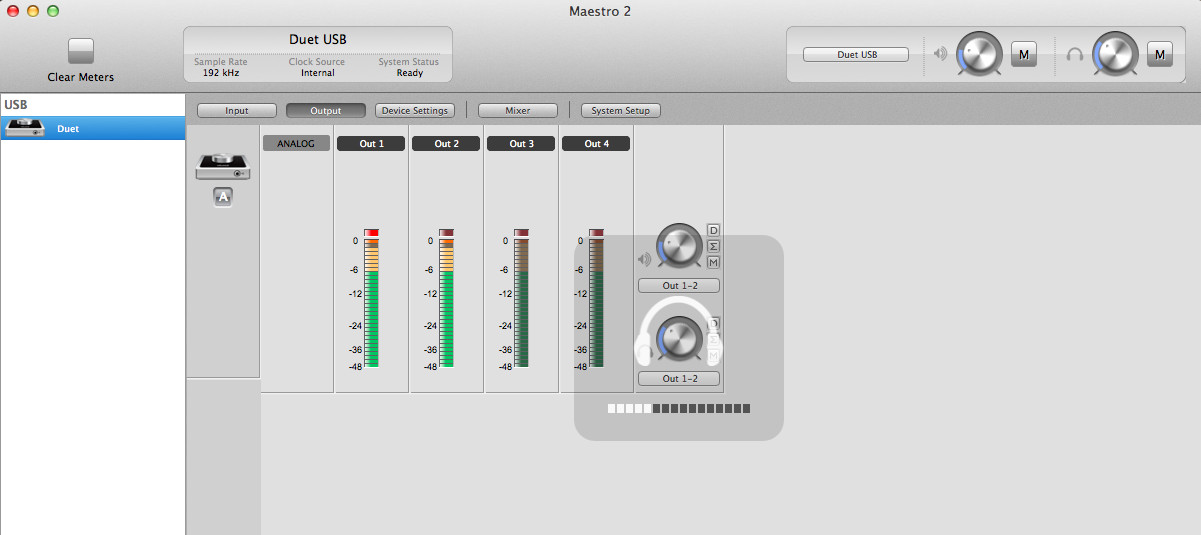Screen dimensions: 1201x535
Task: Reset the clip indicator on Out 2 meter
Action: coord(447,232)
